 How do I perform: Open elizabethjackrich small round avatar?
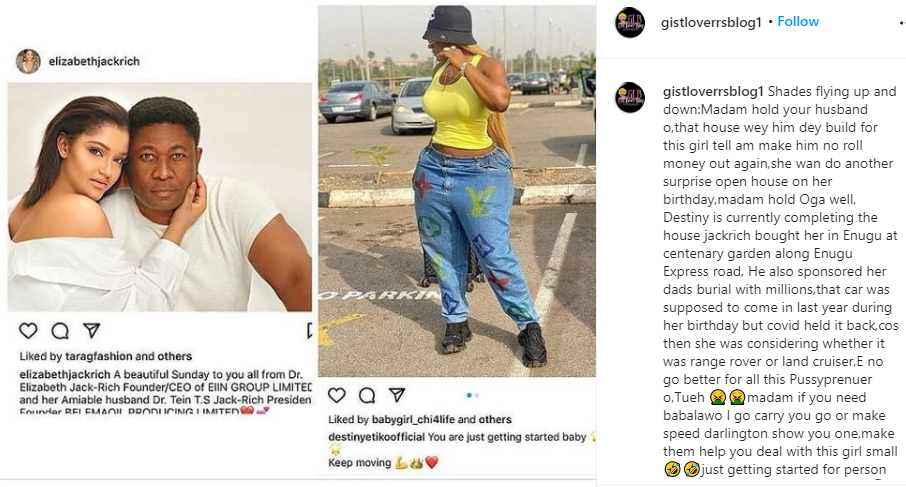point(28,61)
